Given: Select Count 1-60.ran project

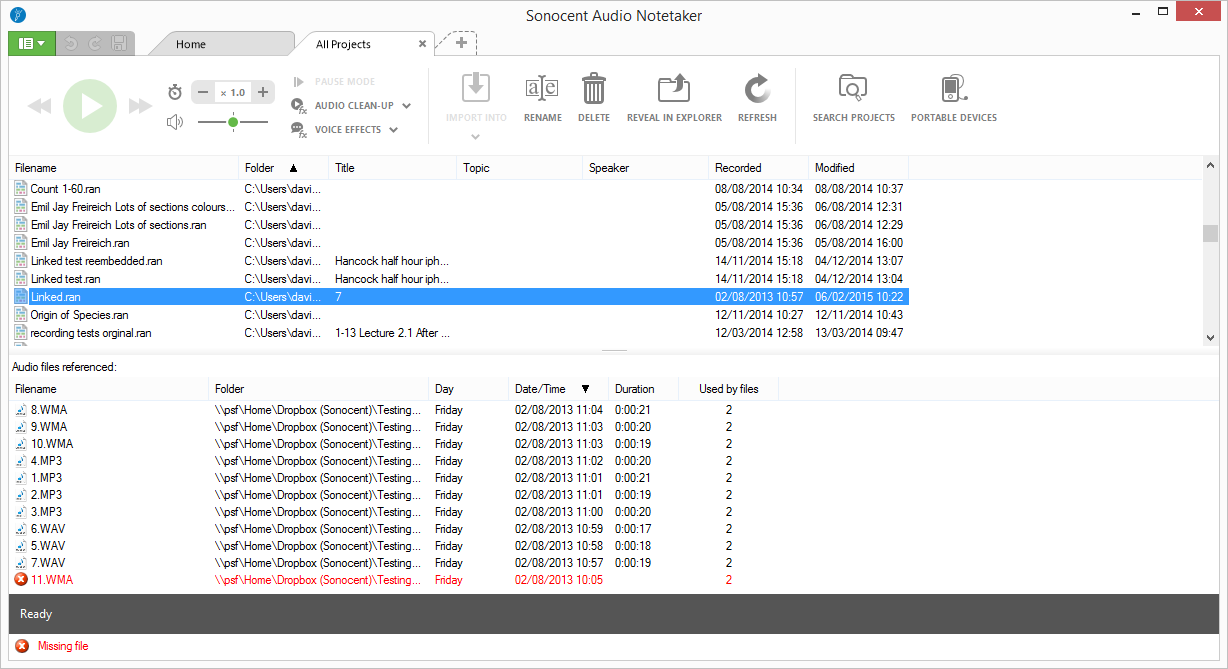Looking at the screenshot, I should pyautogui.click(x=459, y=189).
